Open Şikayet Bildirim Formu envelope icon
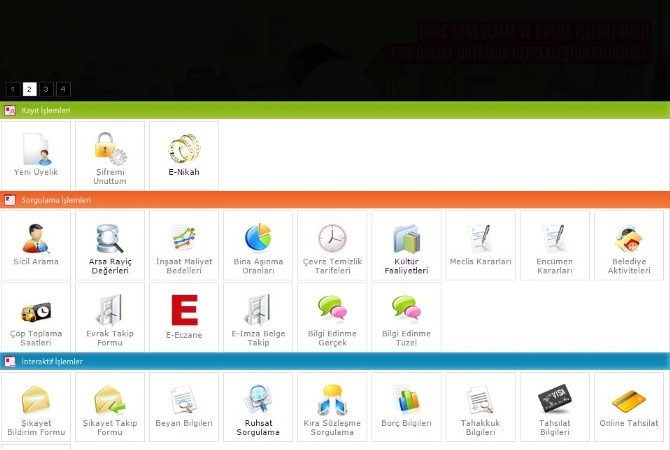 (36, 399)
